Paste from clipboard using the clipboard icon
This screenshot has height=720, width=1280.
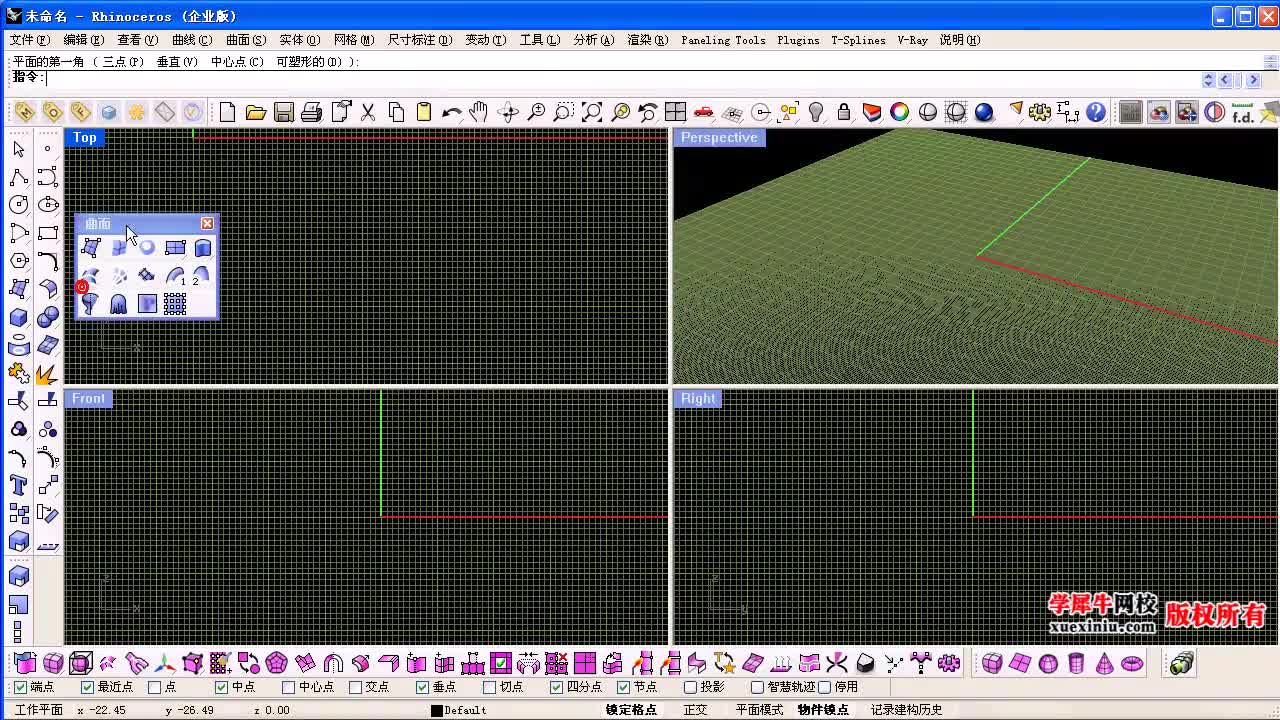click(x=424, y=112)
